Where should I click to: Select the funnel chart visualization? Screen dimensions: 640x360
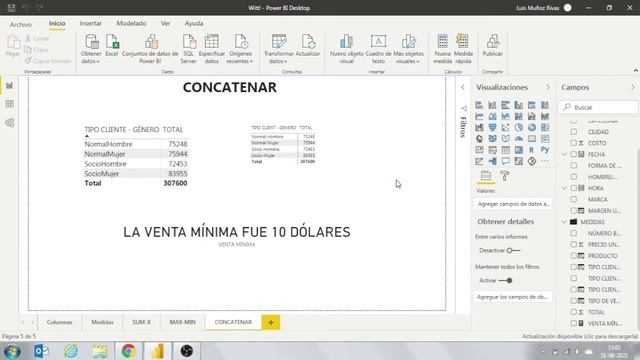[x=492, y=127]
